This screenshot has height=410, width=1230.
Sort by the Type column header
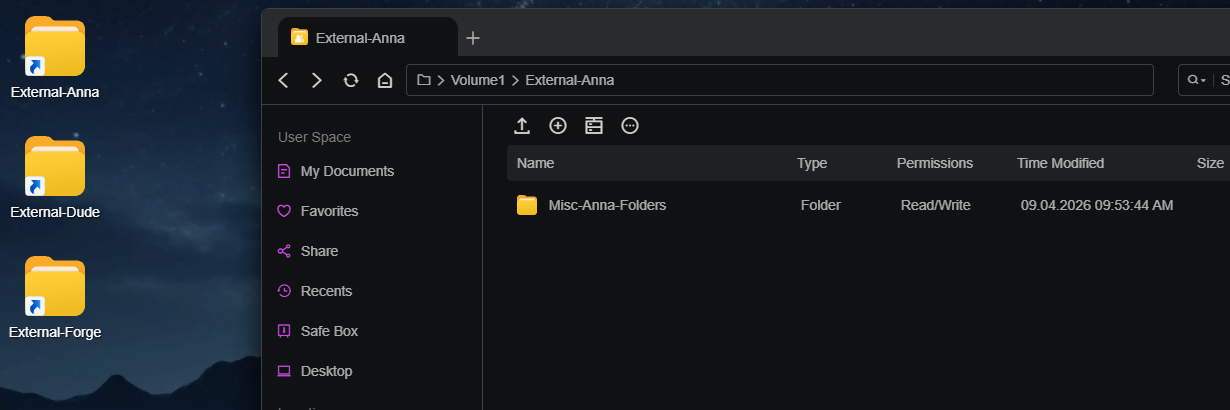point(812,163)
